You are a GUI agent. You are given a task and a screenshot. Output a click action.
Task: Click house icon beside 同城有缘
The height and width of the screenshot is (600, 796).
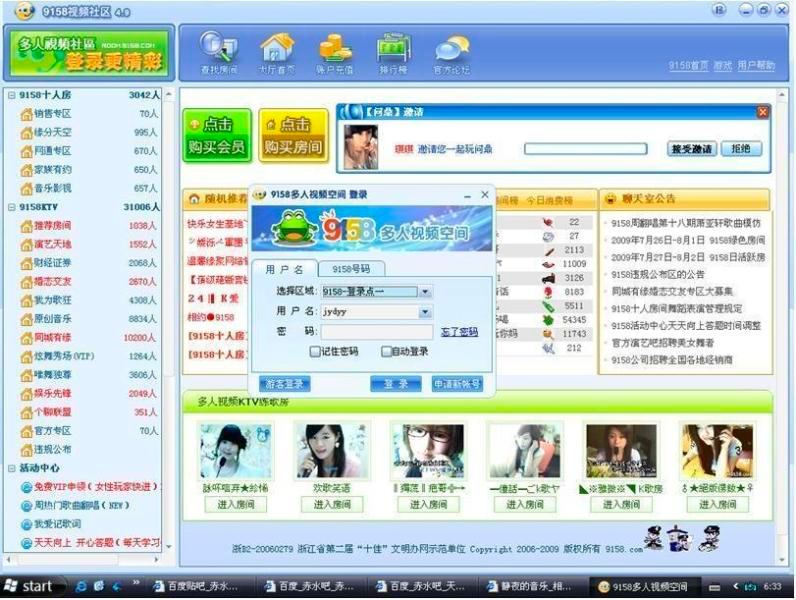(26, 338)
